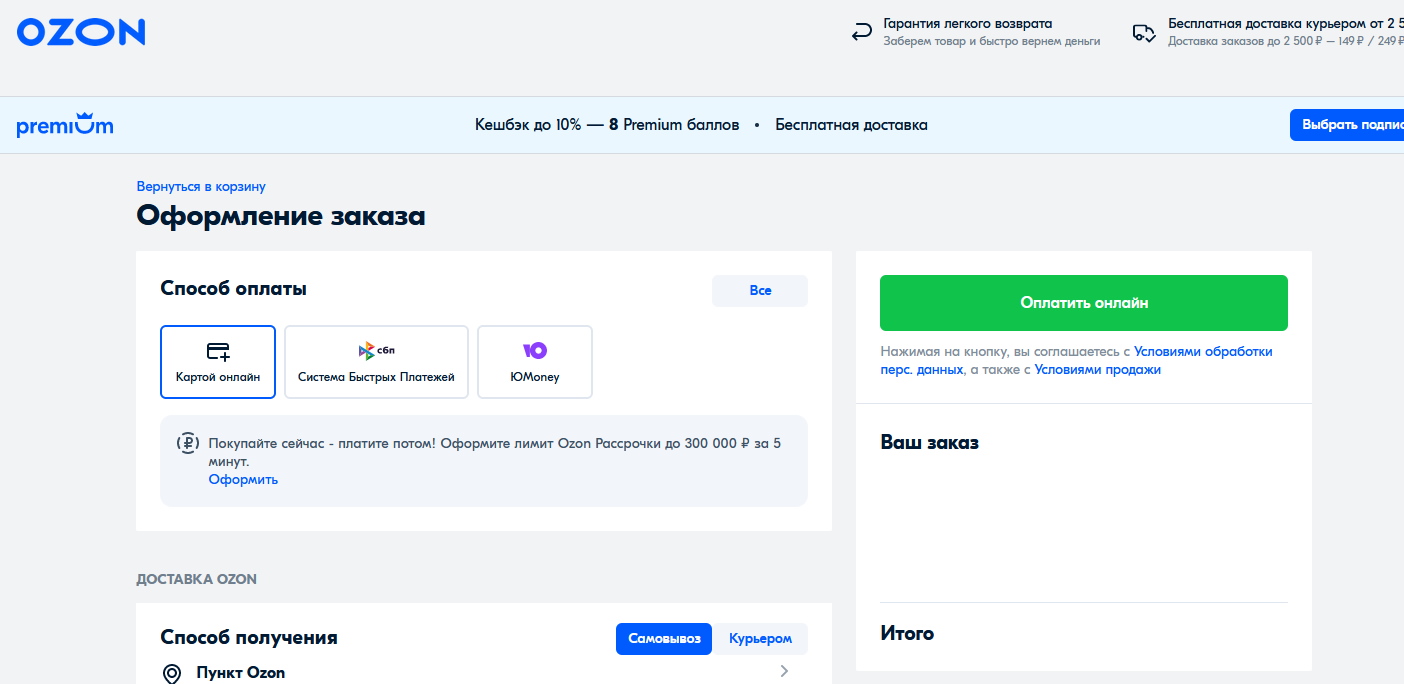
Task: Click Заберем товар и быстро вернем деньги text
Action: pyautogui.click(x=992, y=42)
